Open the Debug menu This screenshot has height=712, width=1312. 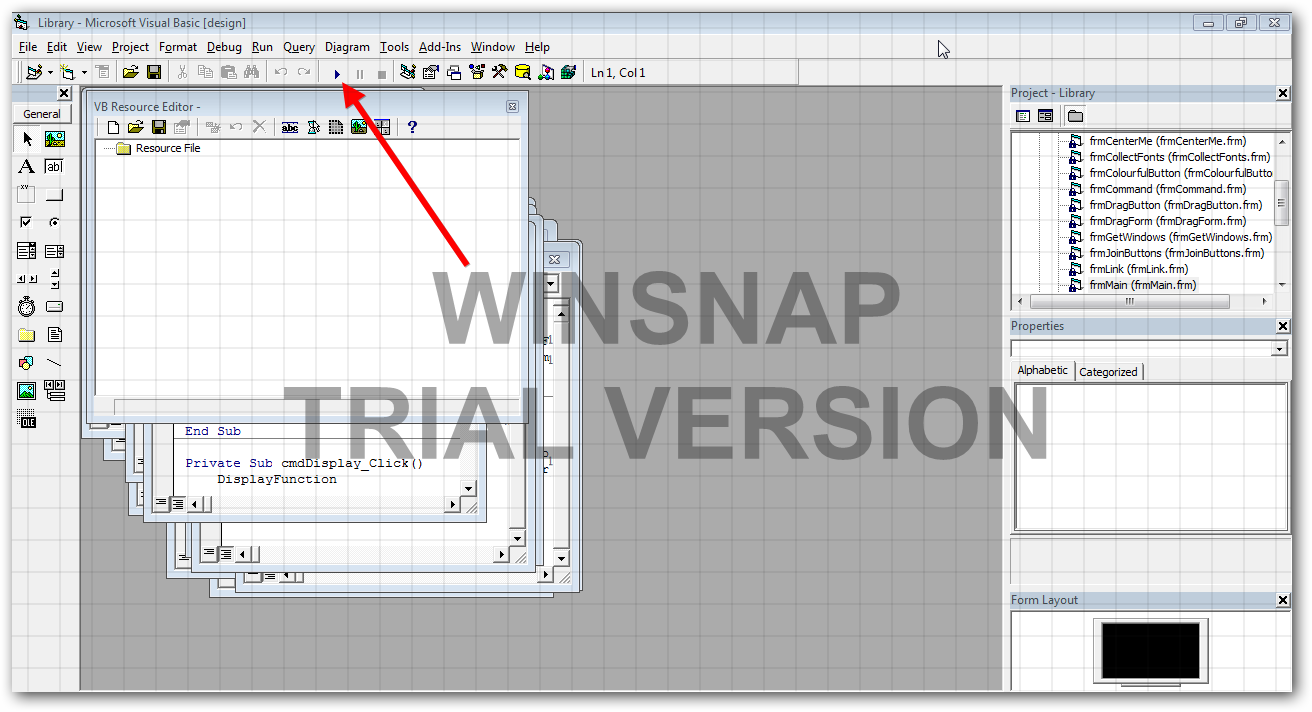224,47
